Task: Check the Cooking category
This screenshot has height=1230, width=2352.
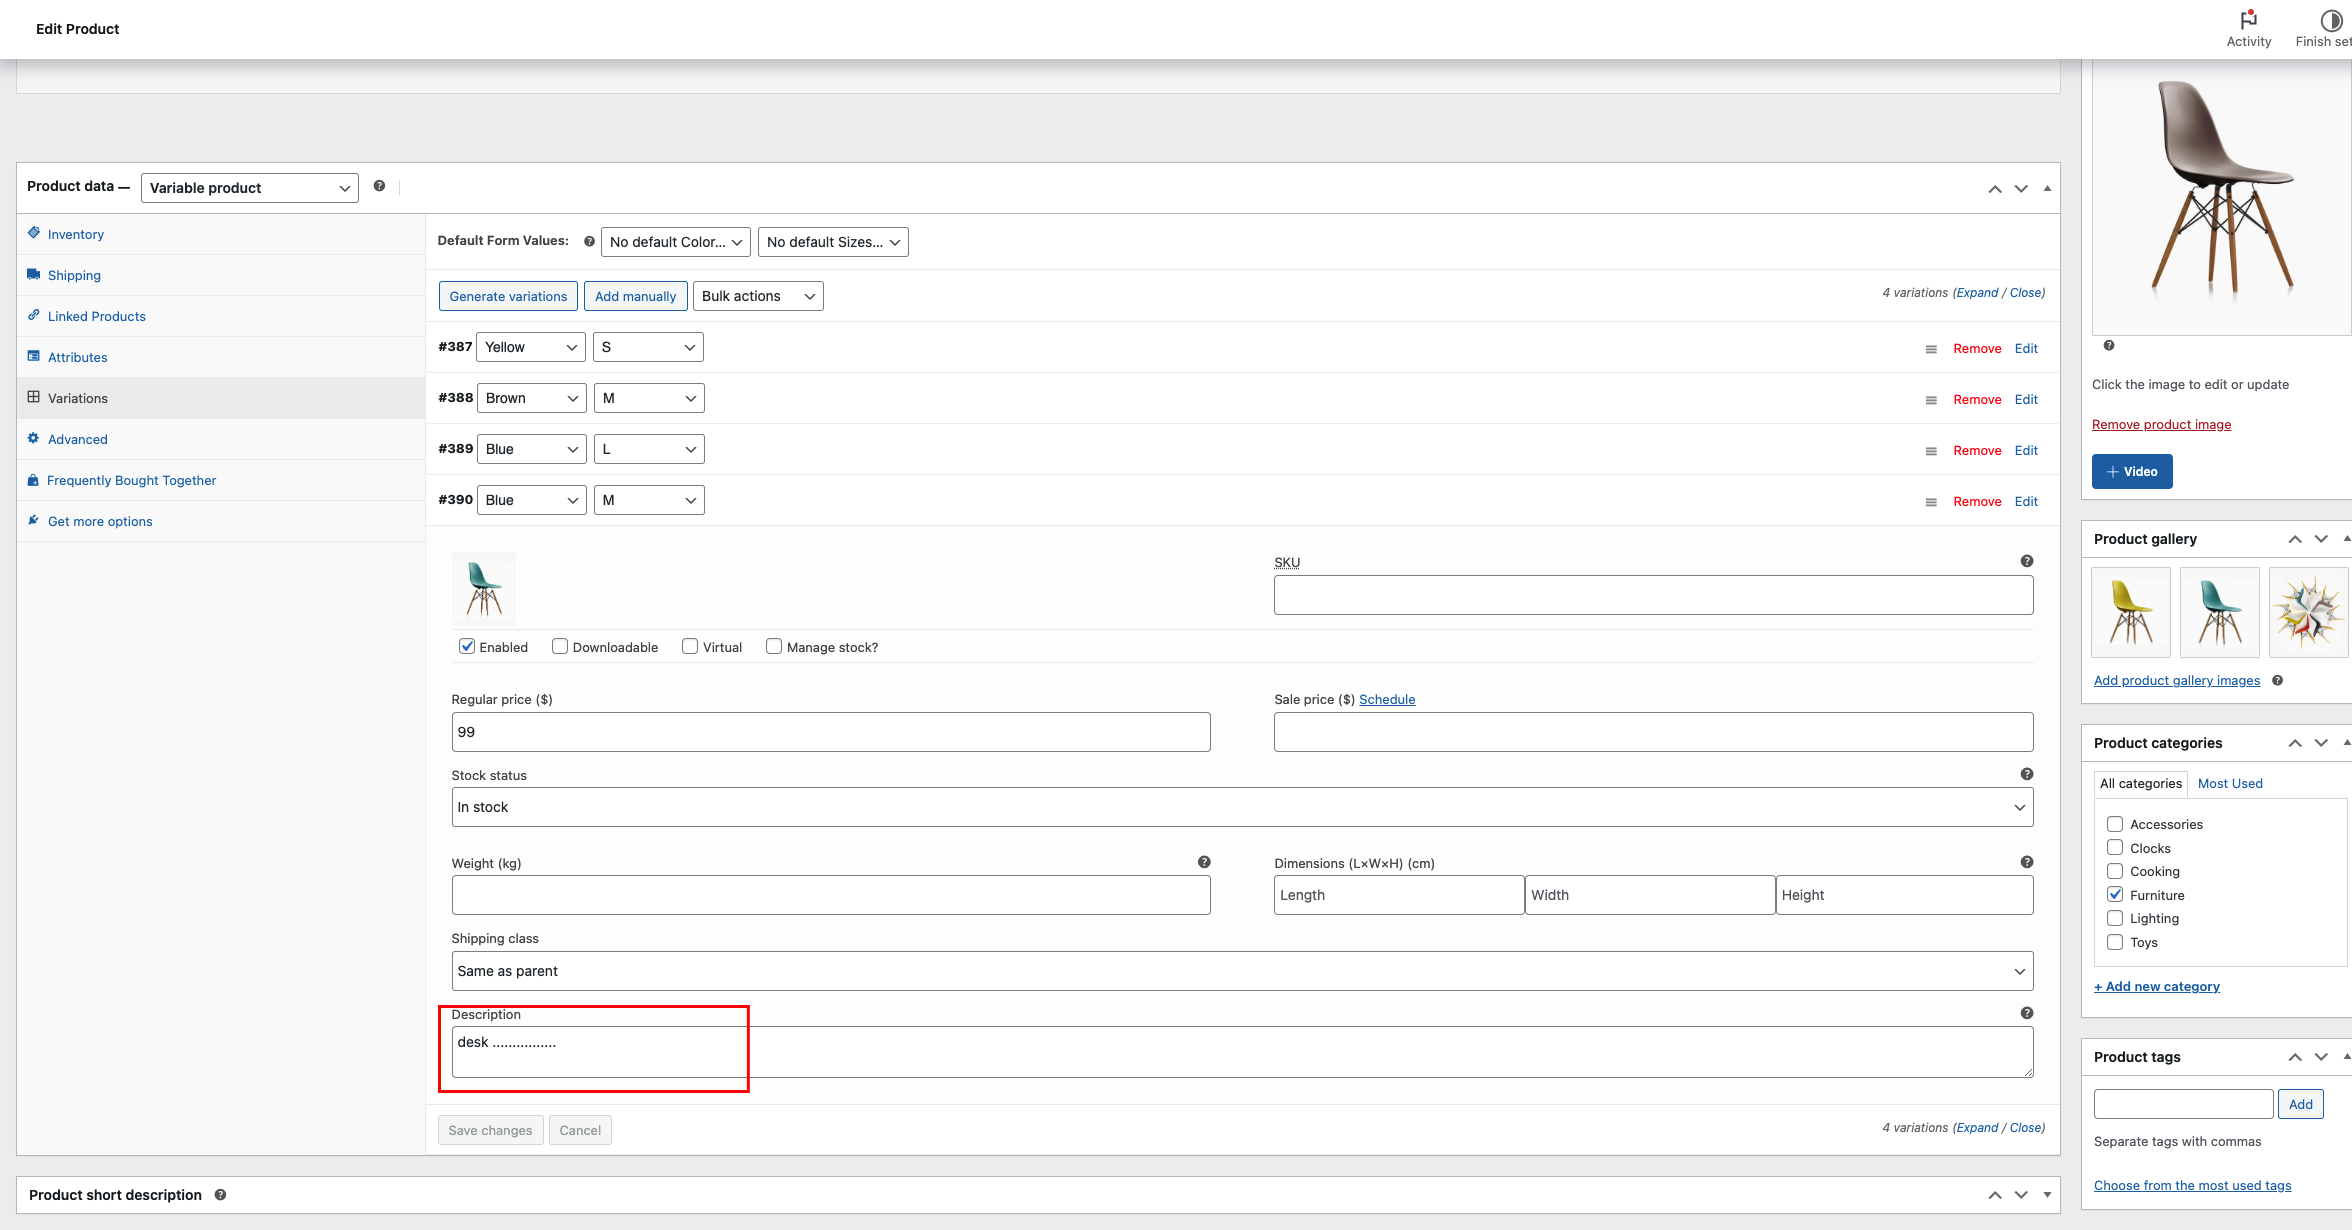Action: click(2115, 871)
